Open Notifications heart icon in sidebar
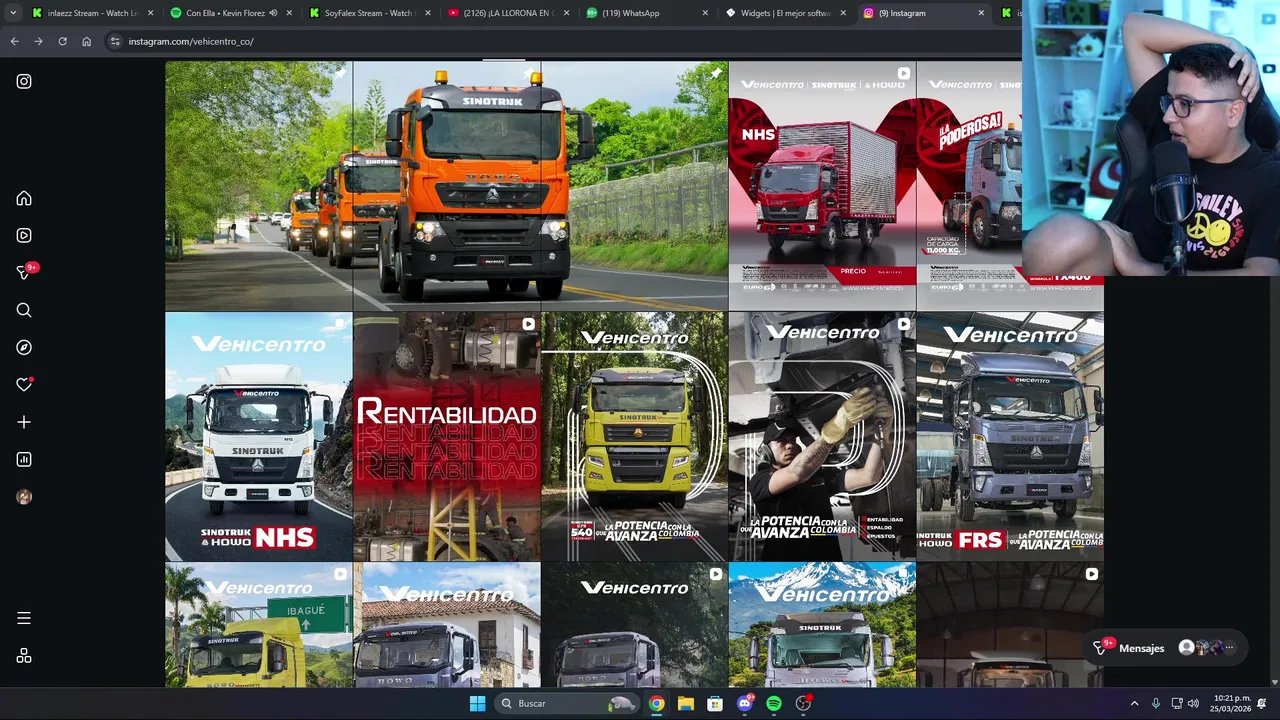Image resolution: width=1280 pixels, height=720 pixels. [24, 384]
